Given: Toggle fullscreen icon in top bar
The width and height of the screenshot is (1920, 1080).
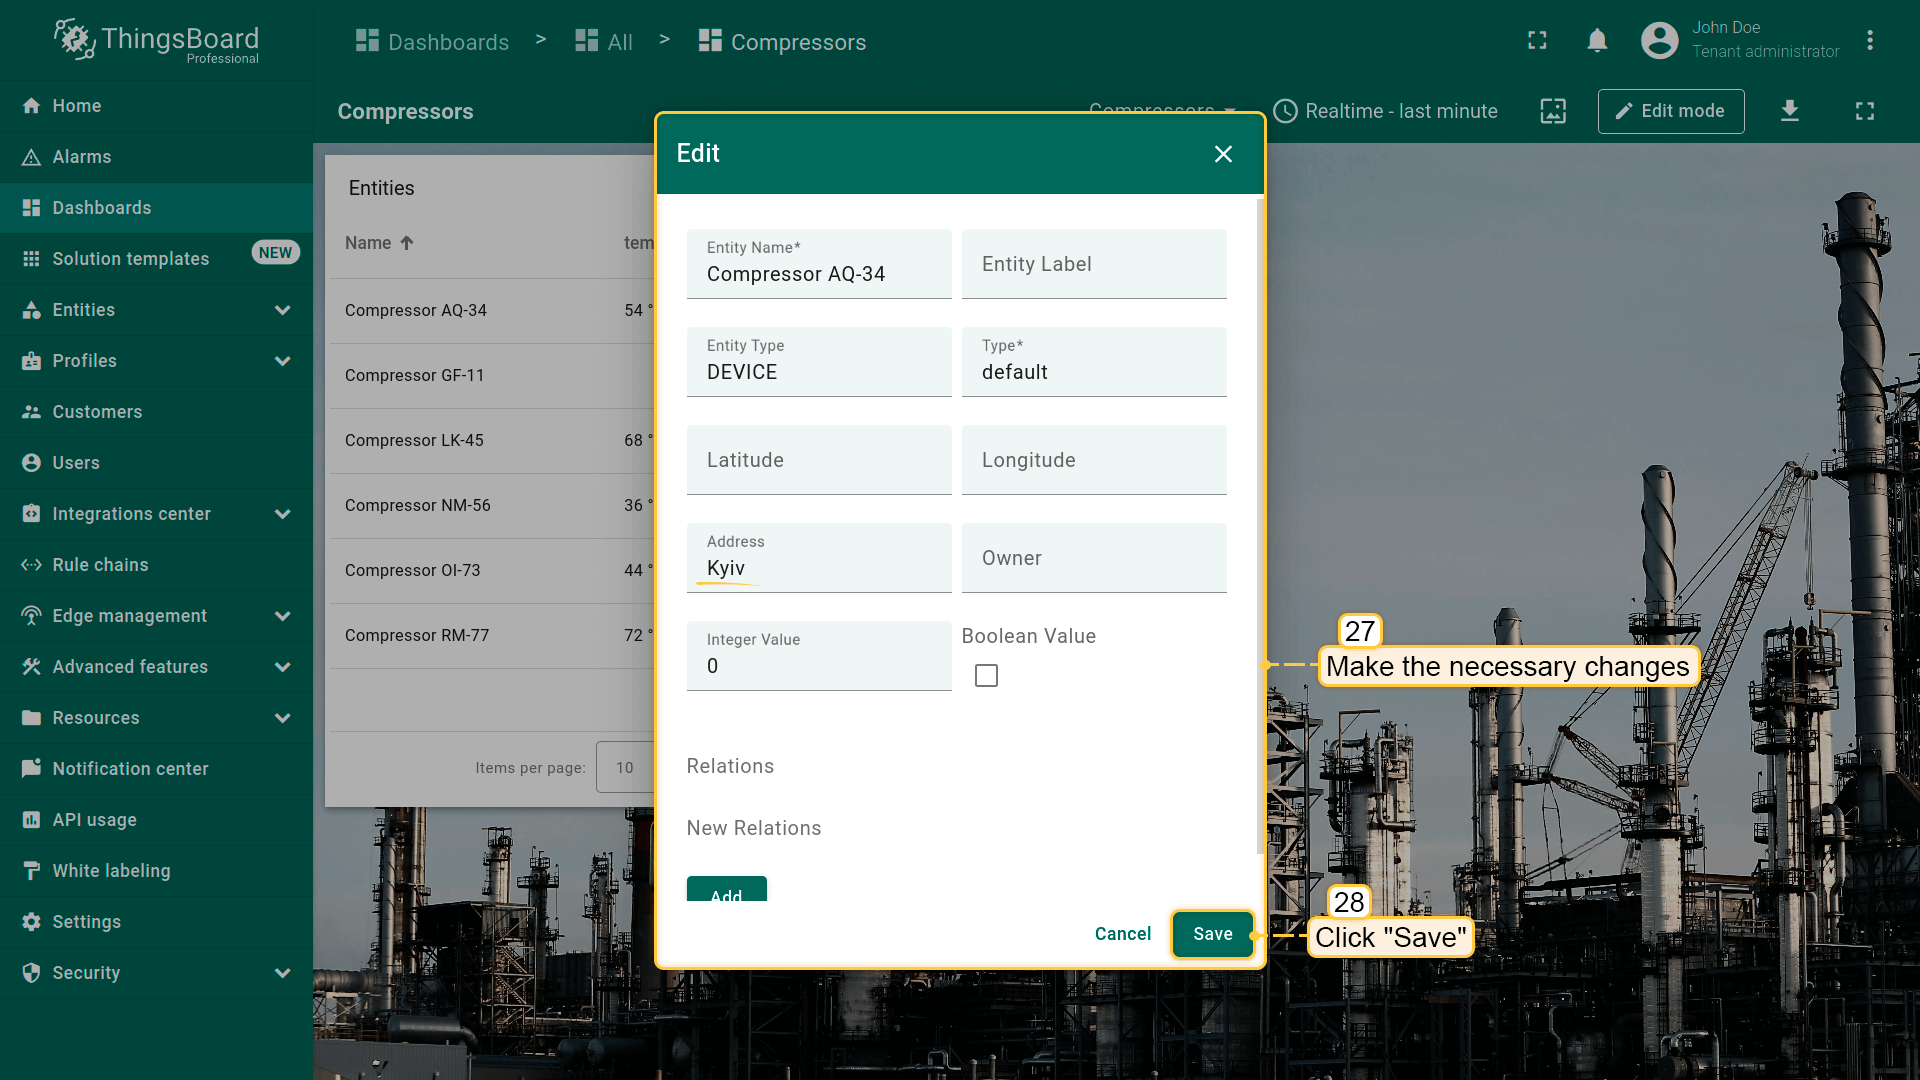Looking at the screenshot, I should point(1537,41).
